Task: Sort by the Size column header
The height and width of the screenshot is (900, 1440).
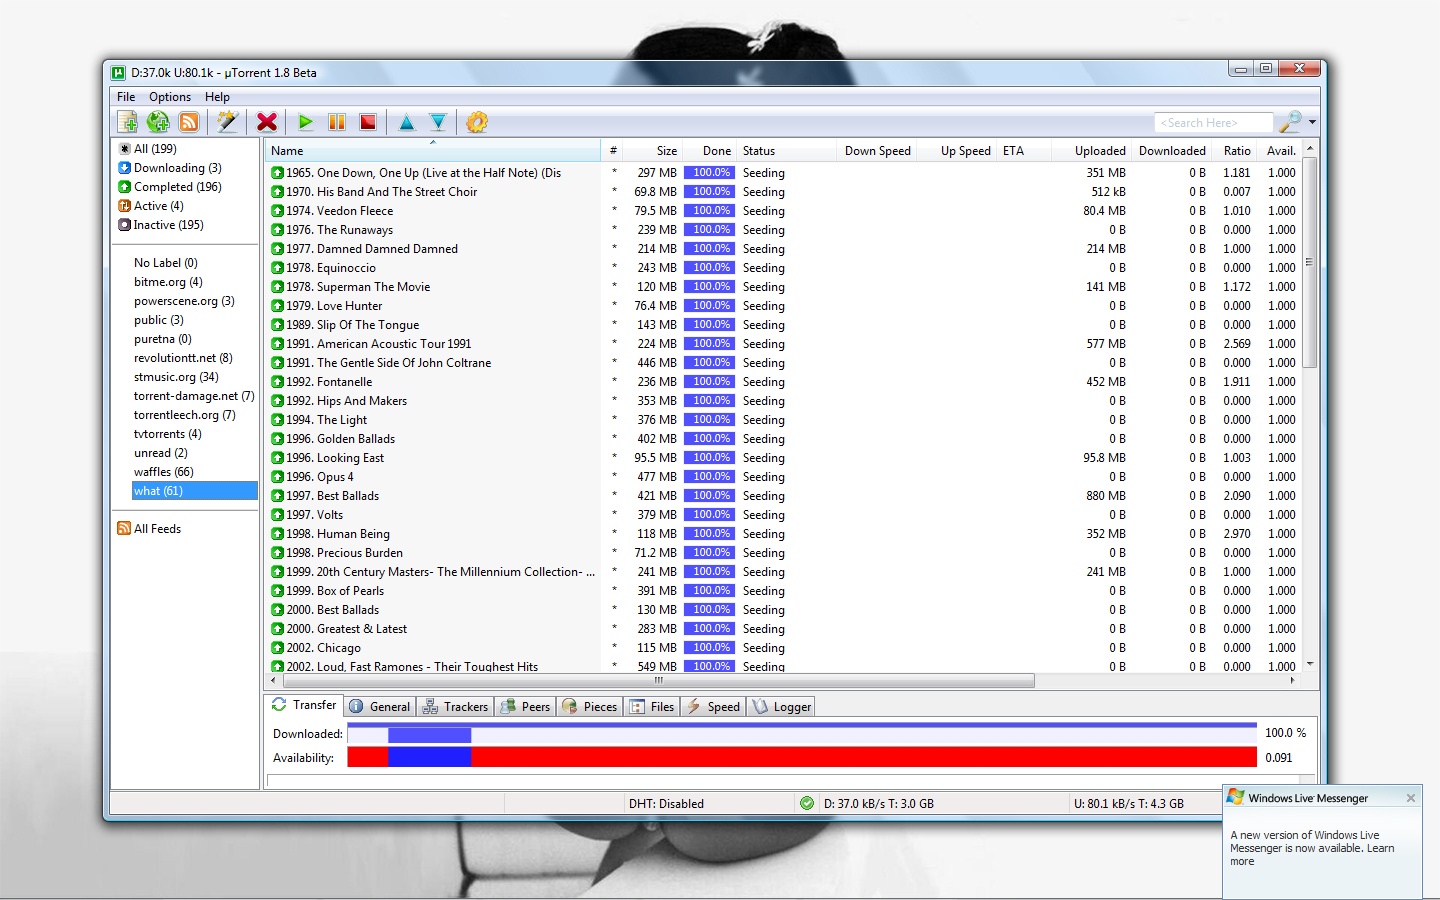Action: click(654, 151)
